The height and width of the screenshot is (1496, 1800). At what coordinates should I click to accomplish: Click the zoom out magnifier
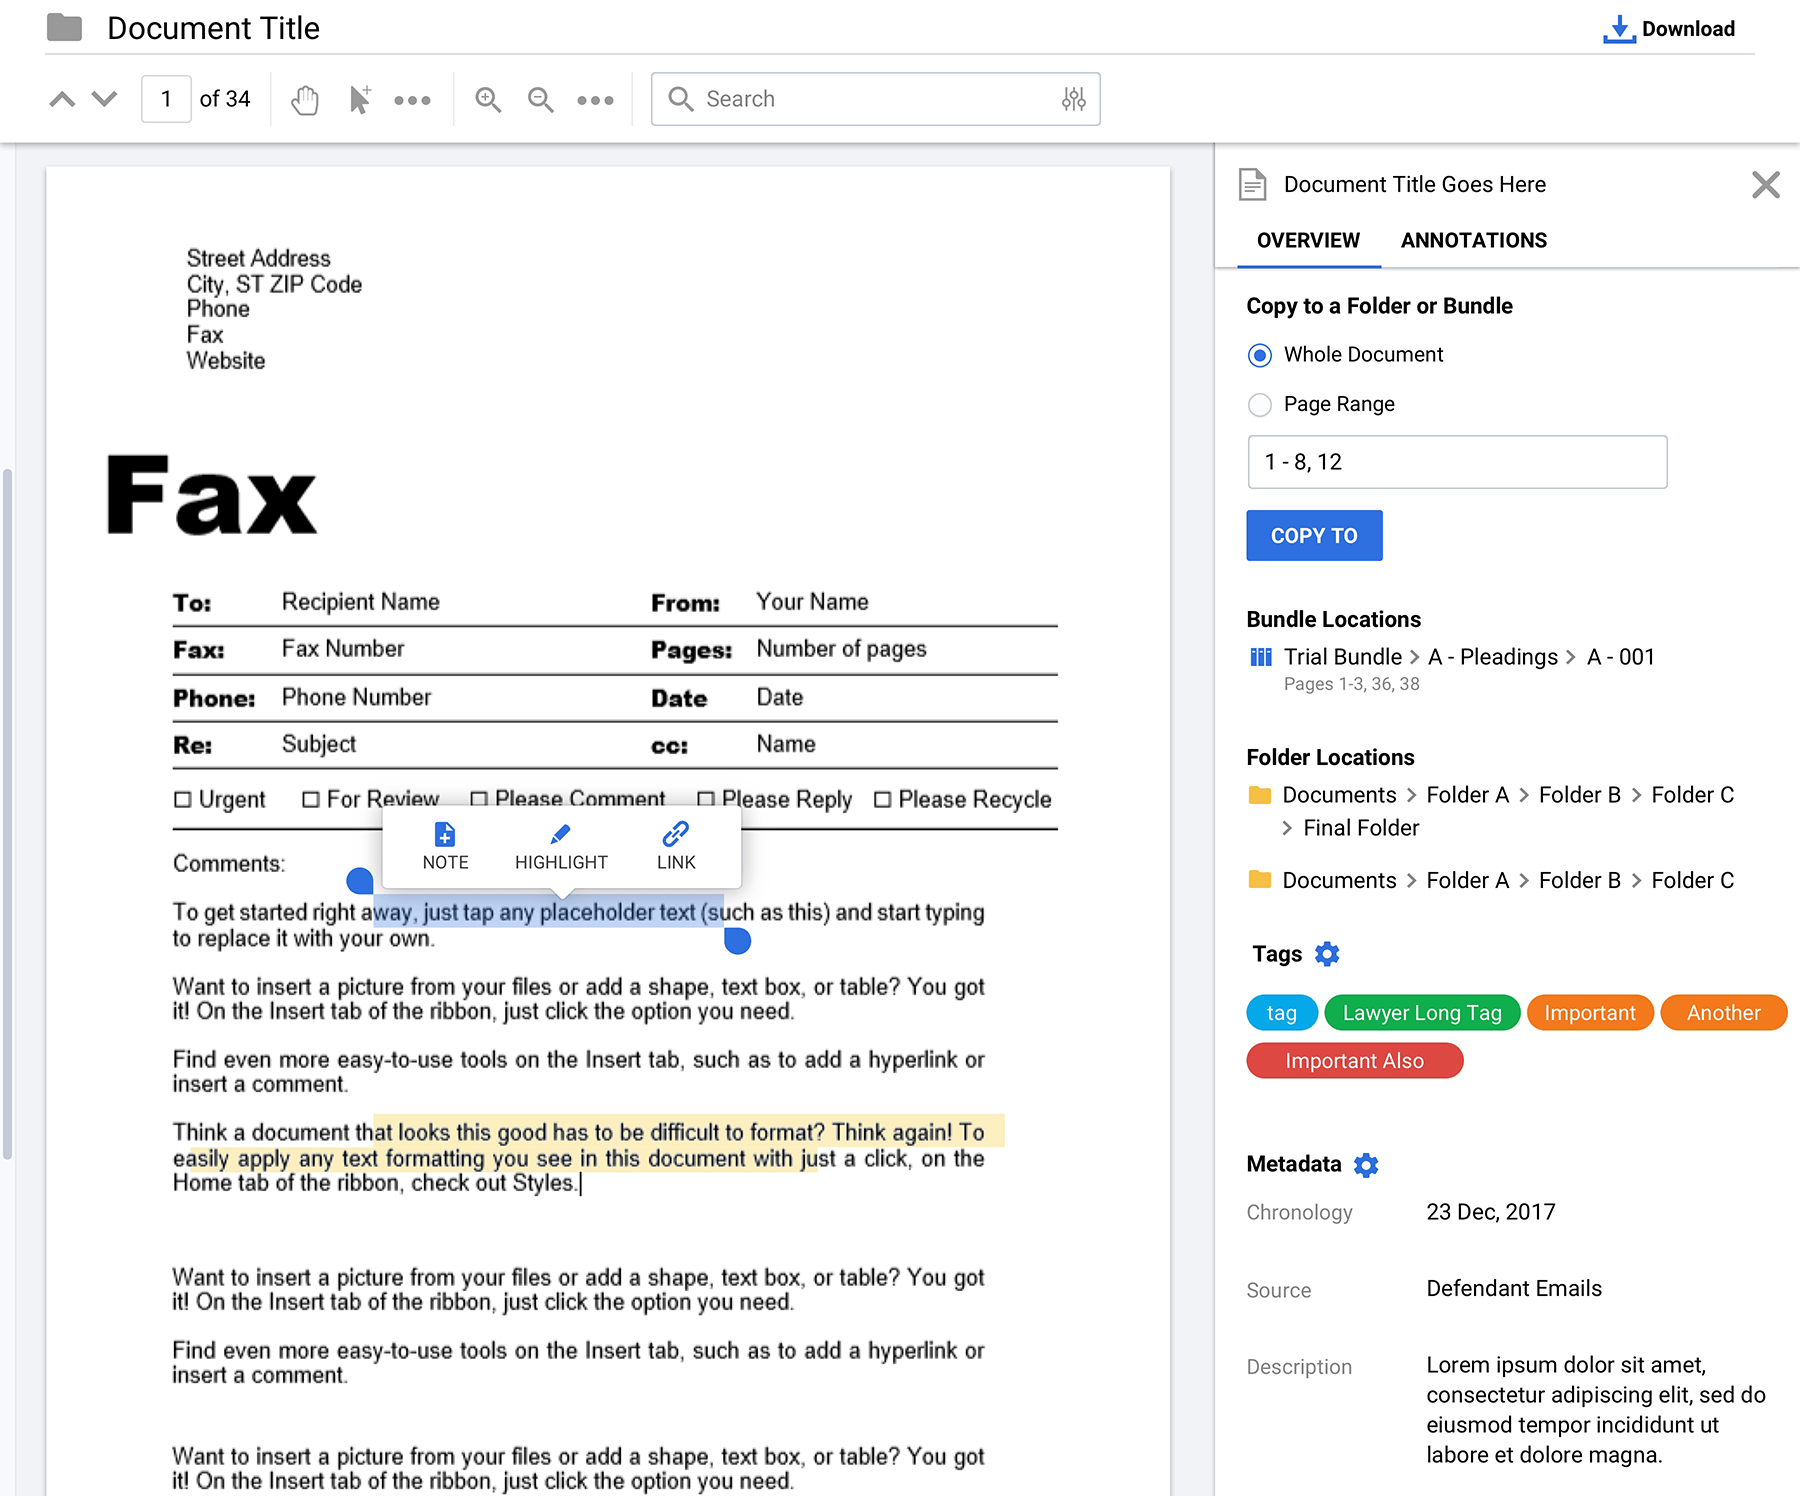pos(541,99)
